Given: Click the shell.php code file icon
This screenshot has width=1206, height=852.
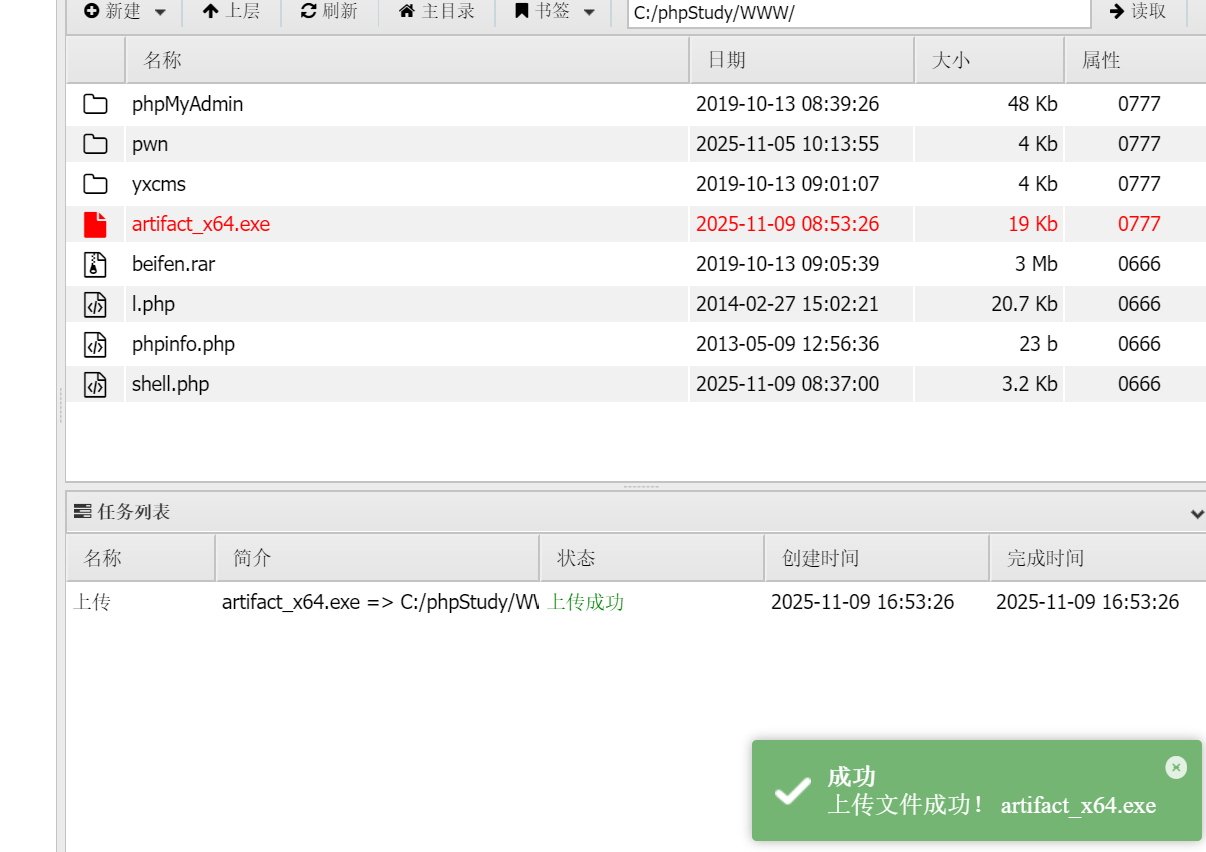Looking at the screenshot, I should (95, 384).
